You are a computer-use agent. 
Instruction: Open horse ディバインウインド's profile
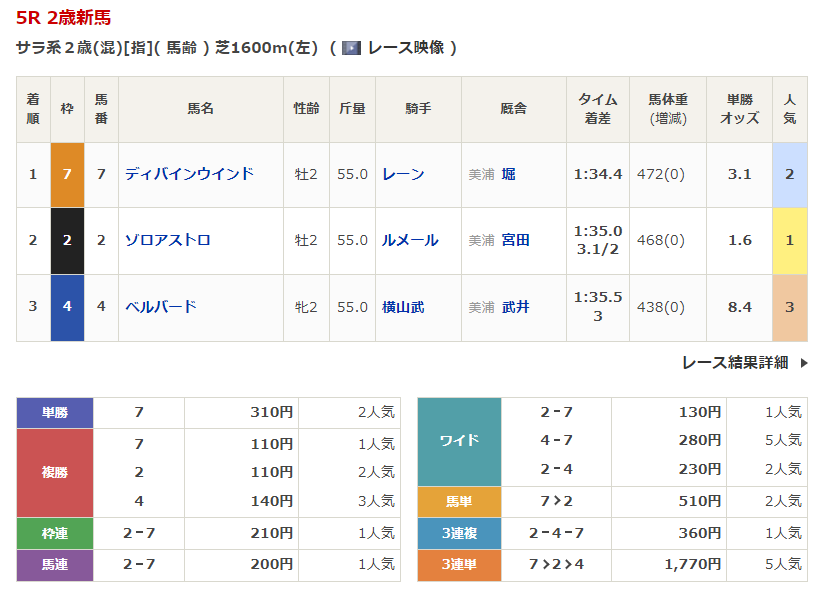pyautogui.click(x=189, y=174)
